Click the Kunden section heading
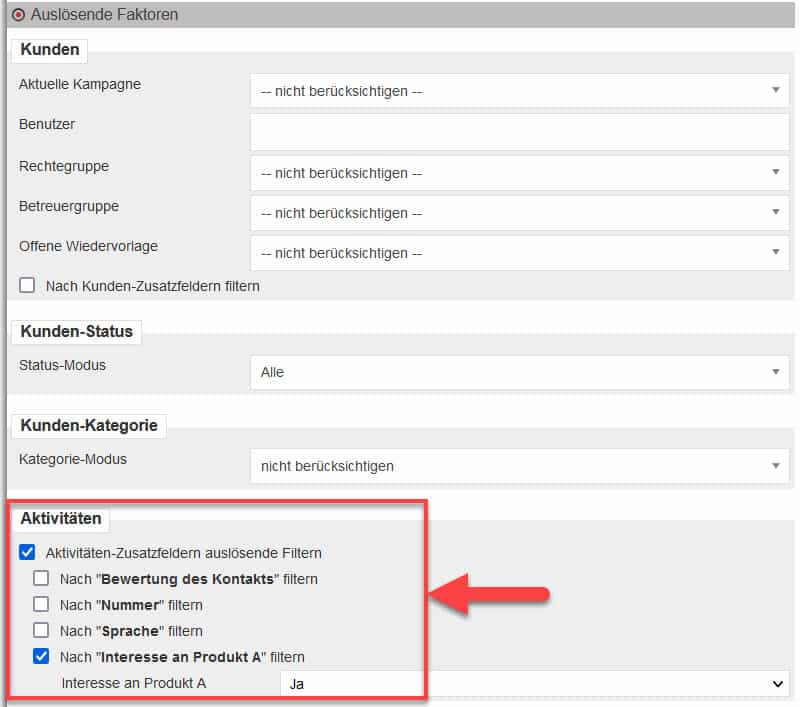 coord(49,50)
